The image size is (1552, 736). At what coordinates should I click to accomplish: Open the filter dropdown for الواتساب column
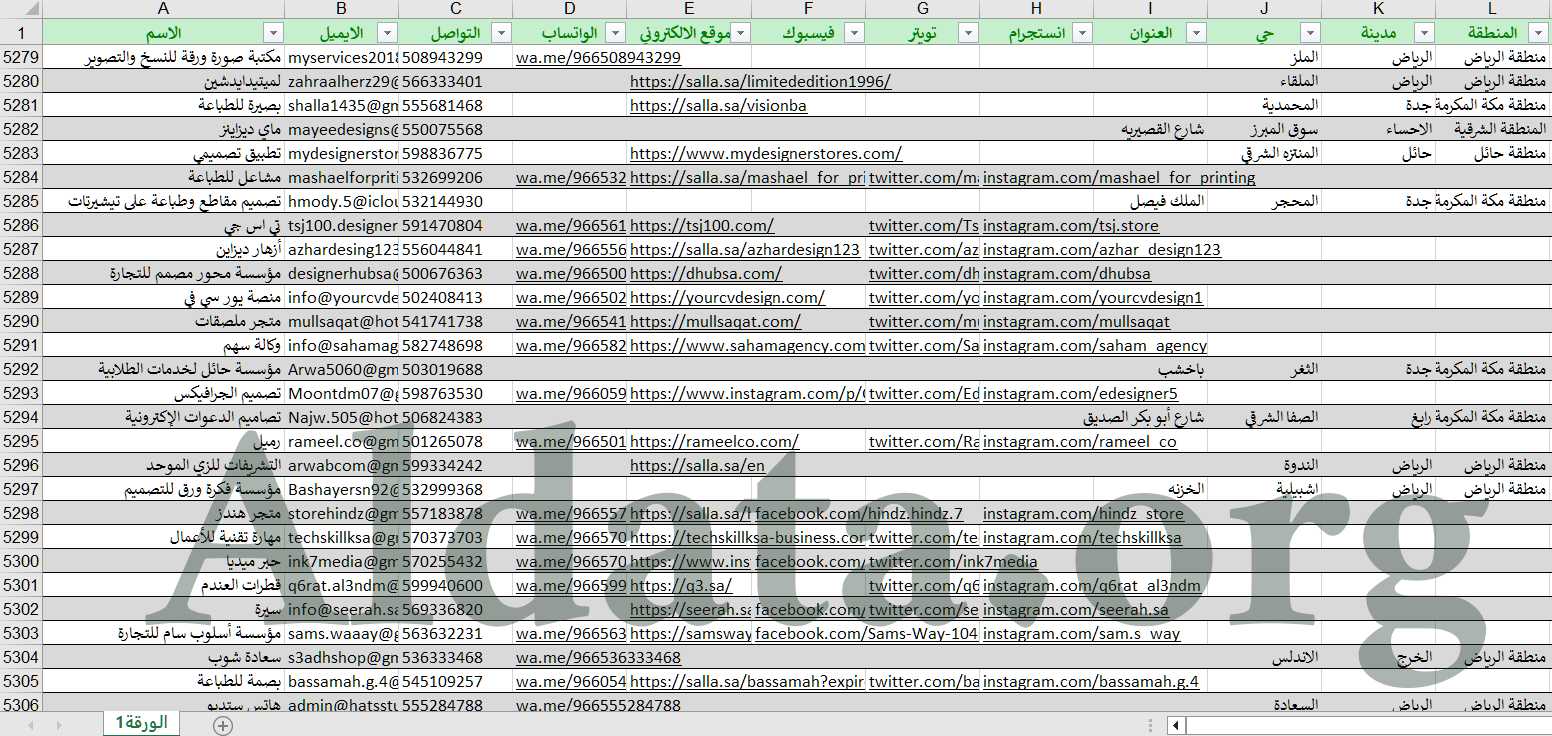tap(615, 33)
